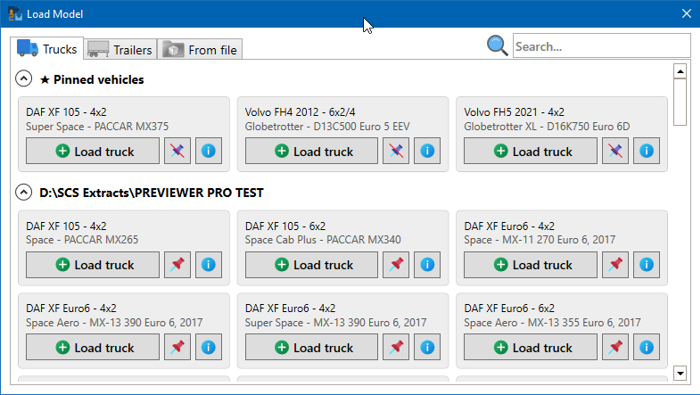The image size is (700, 395).
Task: Click the "Globetrotter XL - D16K750 Euro 6D" text
Action: tap(547, 126)
